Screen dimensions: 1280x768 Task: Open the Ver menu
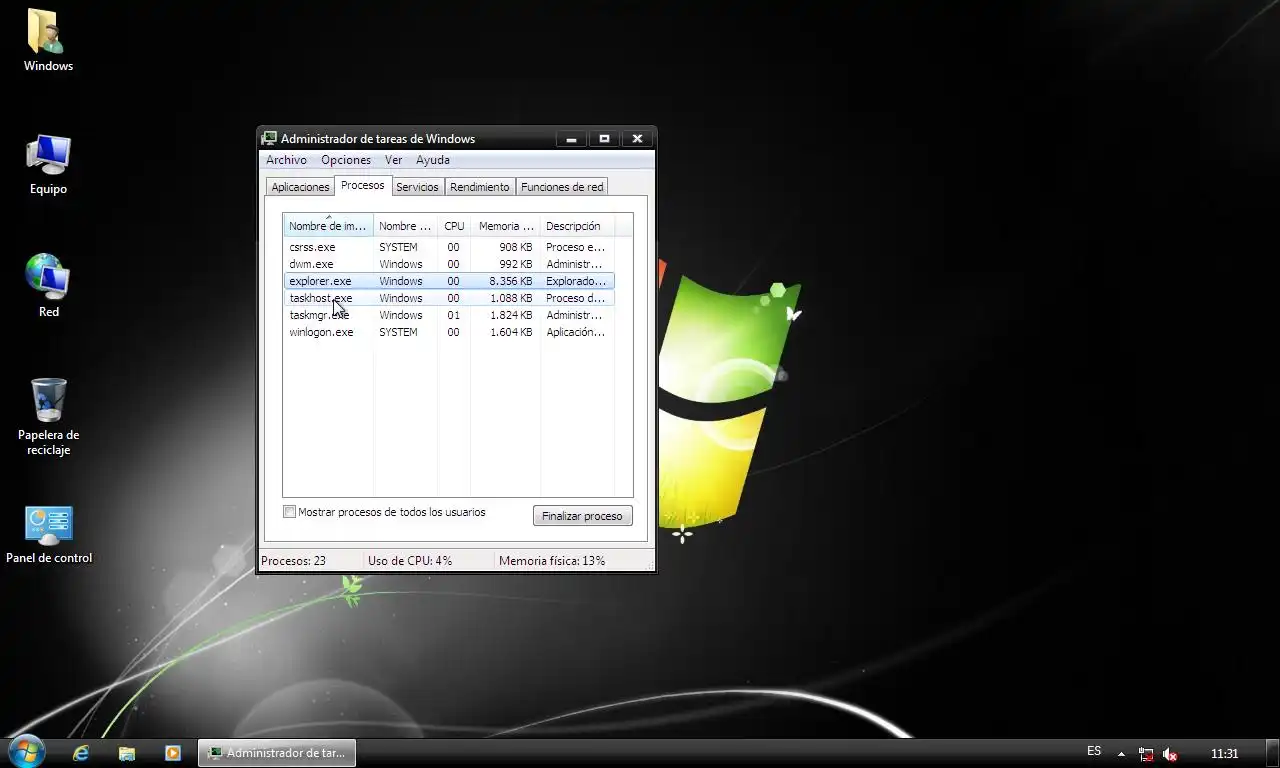(x=394, y=160)
